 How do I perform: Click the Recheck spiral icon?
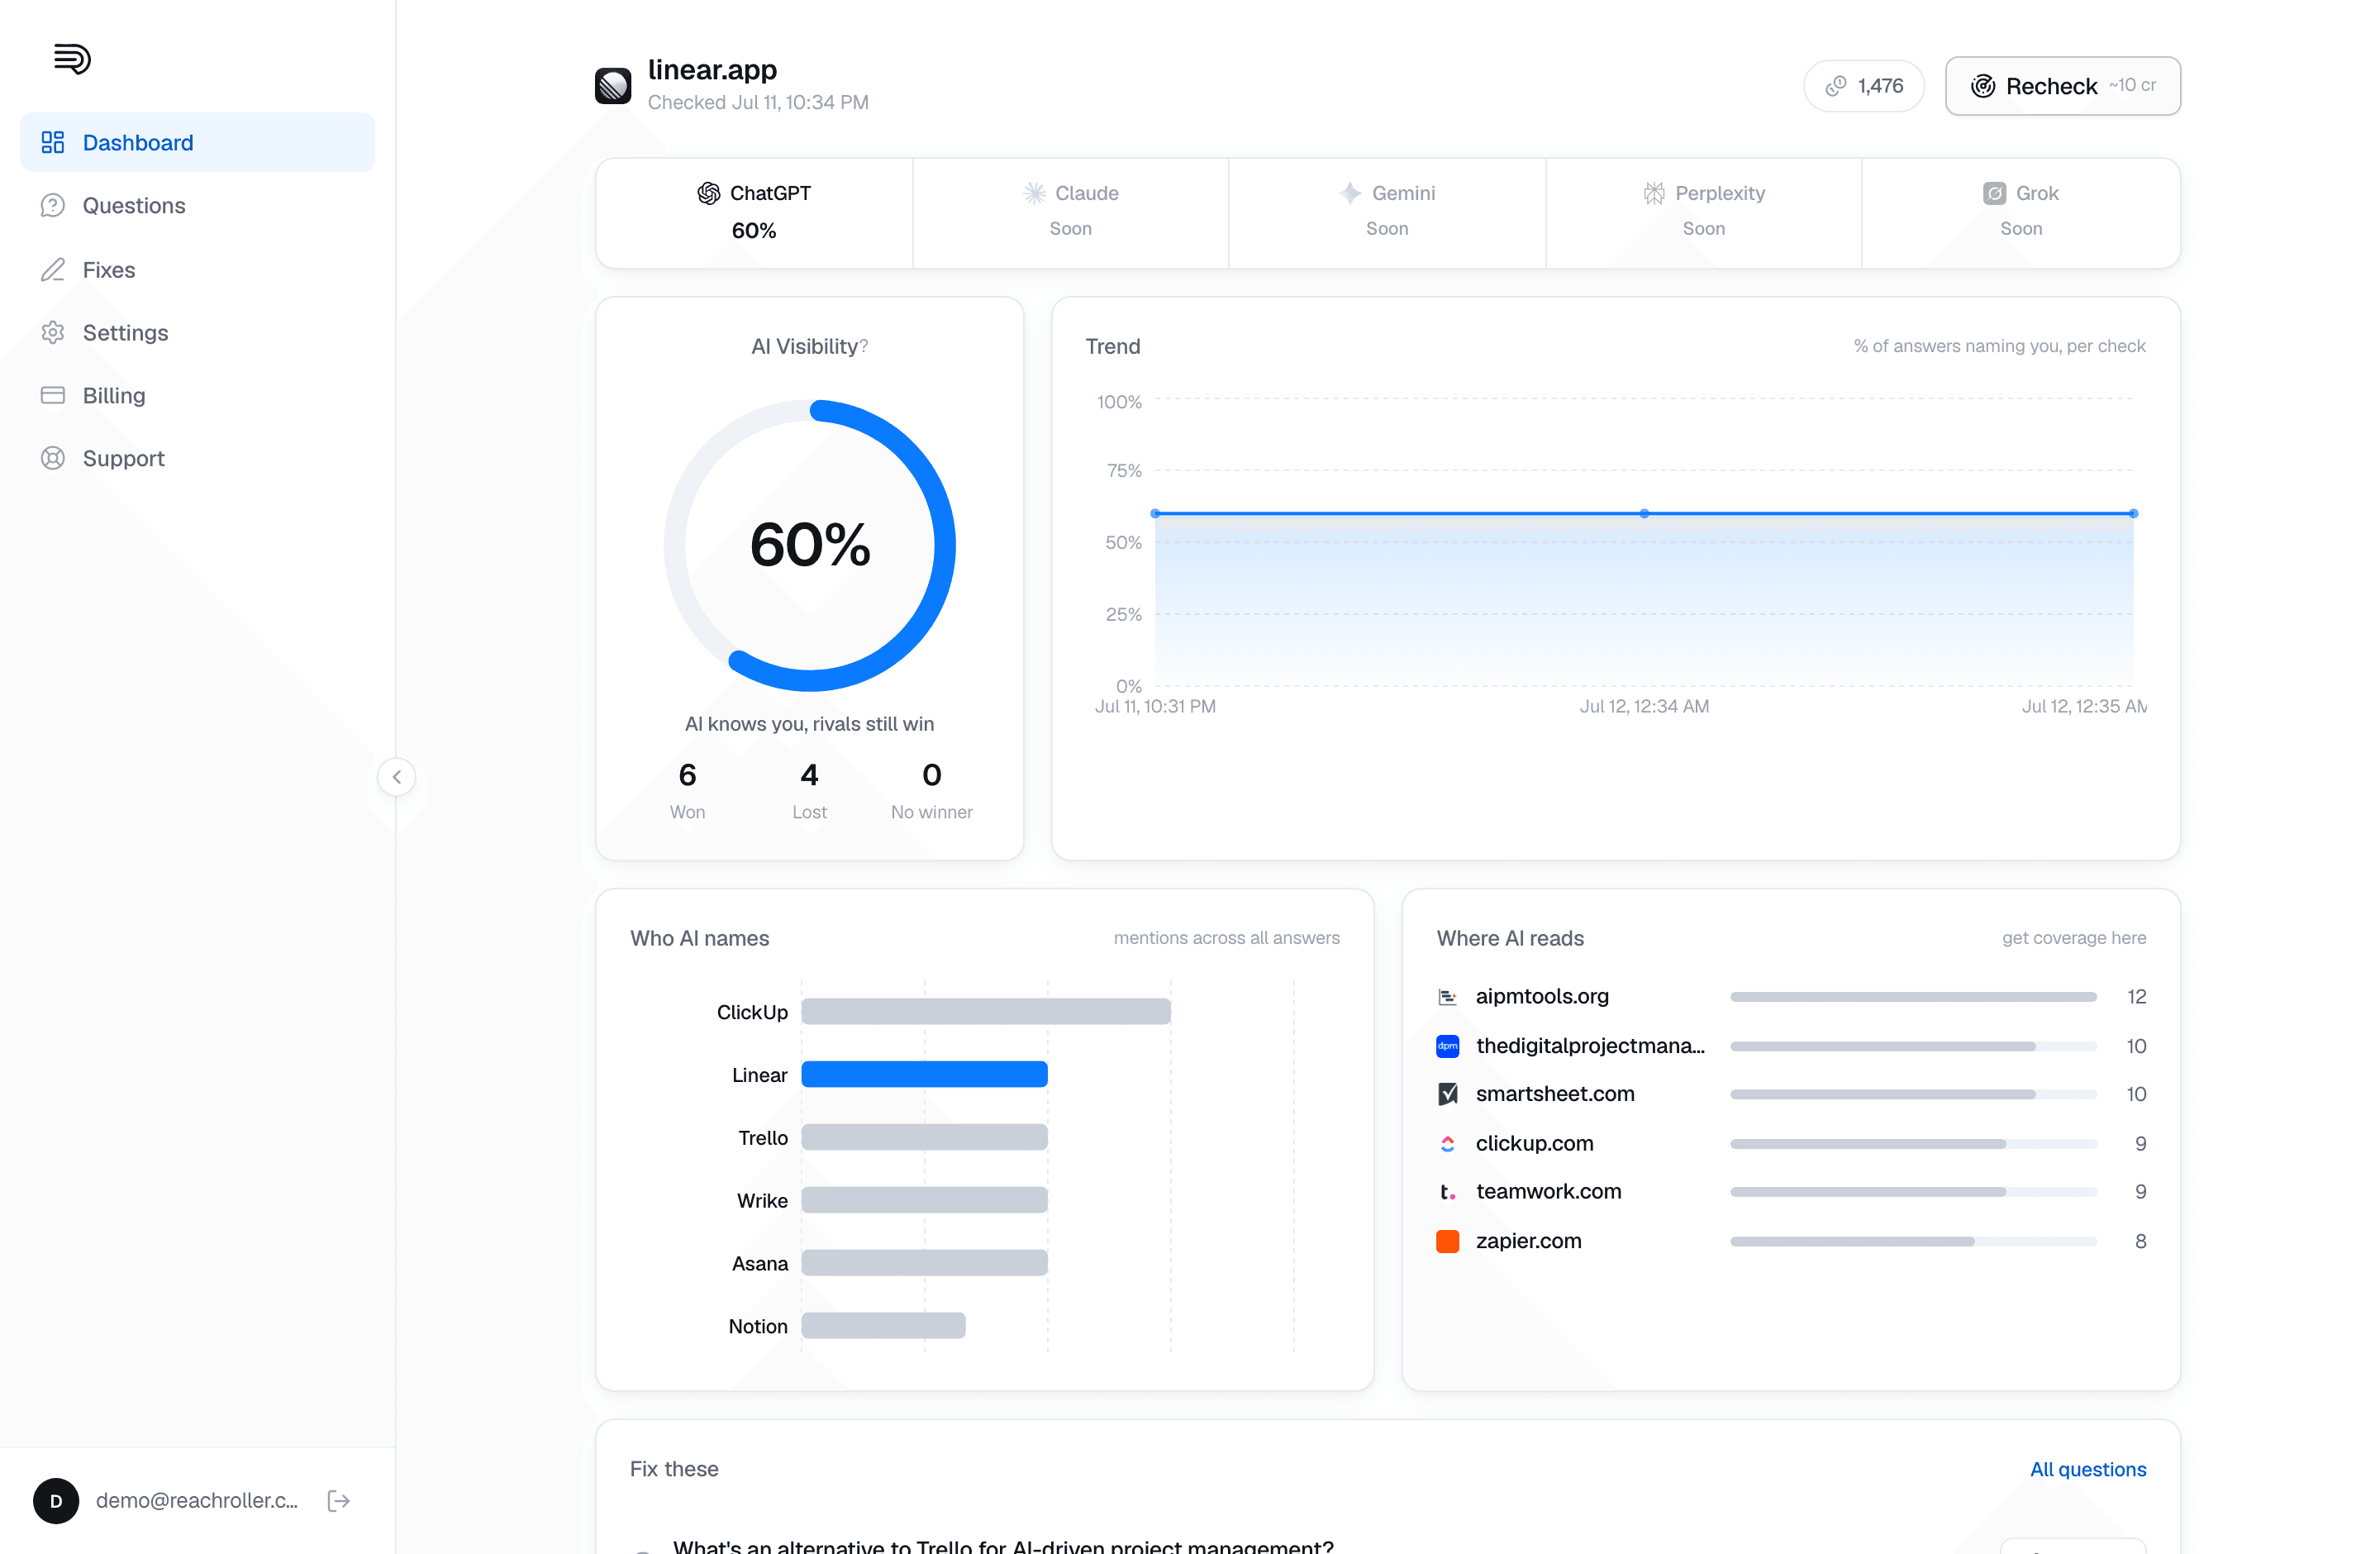coord(1983,86)
